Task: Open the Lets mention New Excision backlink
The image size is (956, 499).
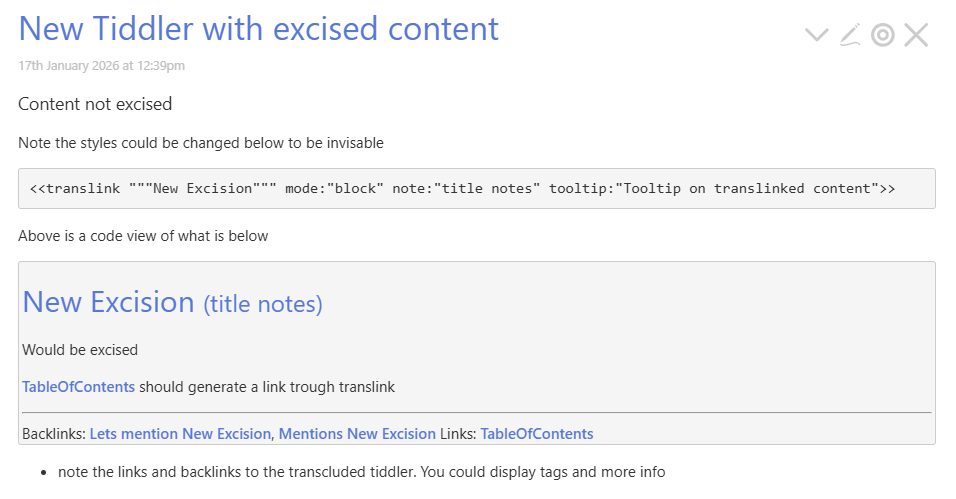Action: (x=180, y=434)
